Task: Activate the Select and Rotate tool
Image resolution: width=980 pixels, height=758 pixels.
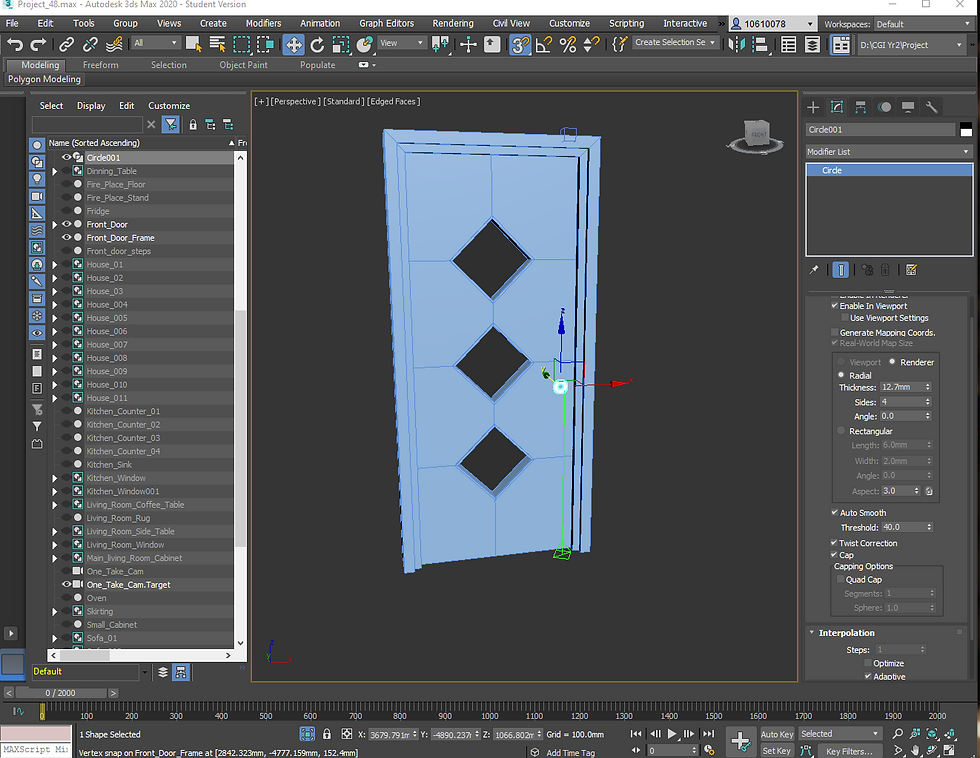Action: (x=318, y=44)
